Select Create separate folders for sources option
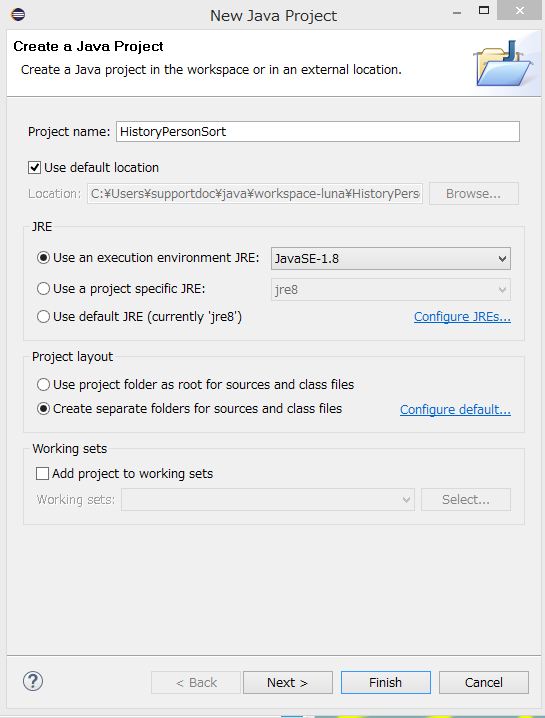The height and width of the screenshot is (718, 545). click(x=43, y=408)
